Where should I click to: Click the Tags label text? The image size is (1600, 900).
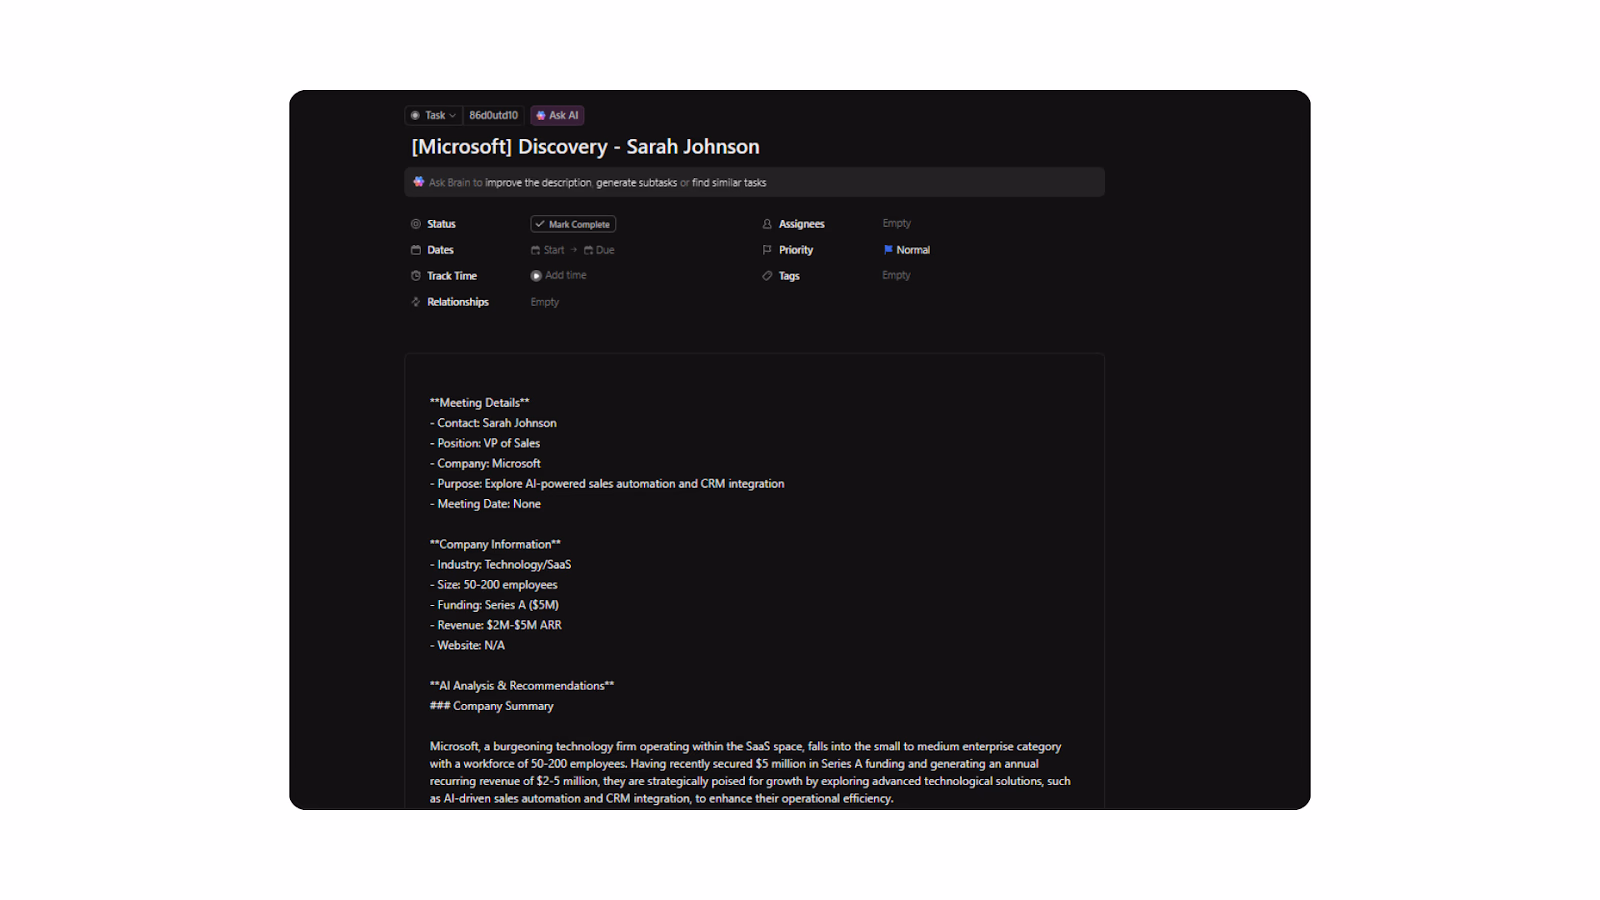(x=789, y=276)
